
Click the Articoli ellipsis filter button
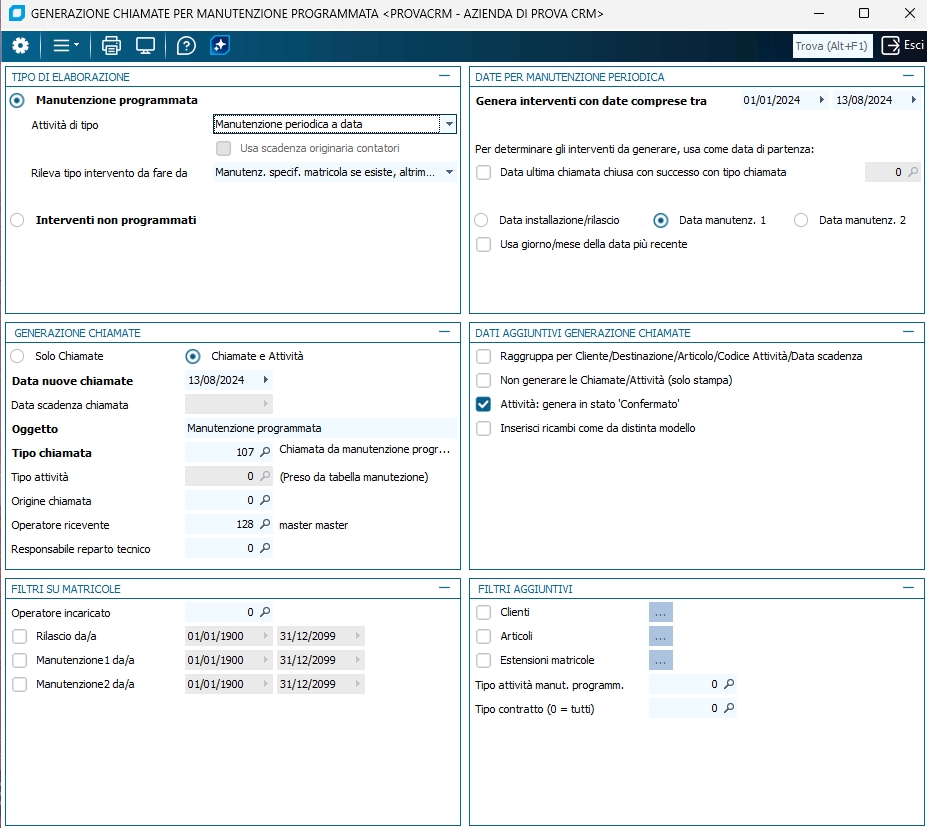click(x=660, y=636)
